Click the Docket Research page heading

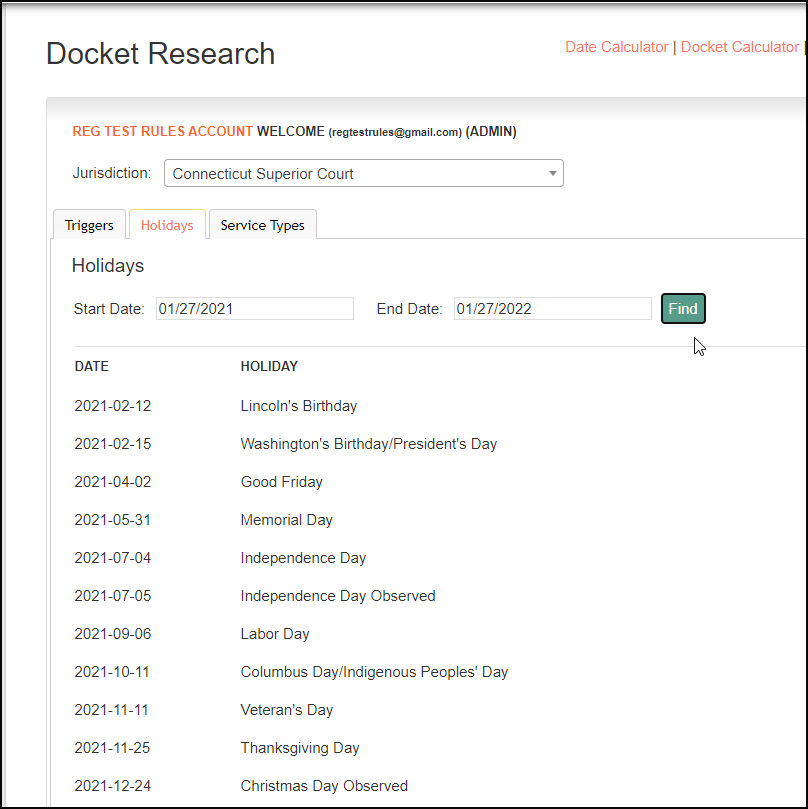(160, 54)
